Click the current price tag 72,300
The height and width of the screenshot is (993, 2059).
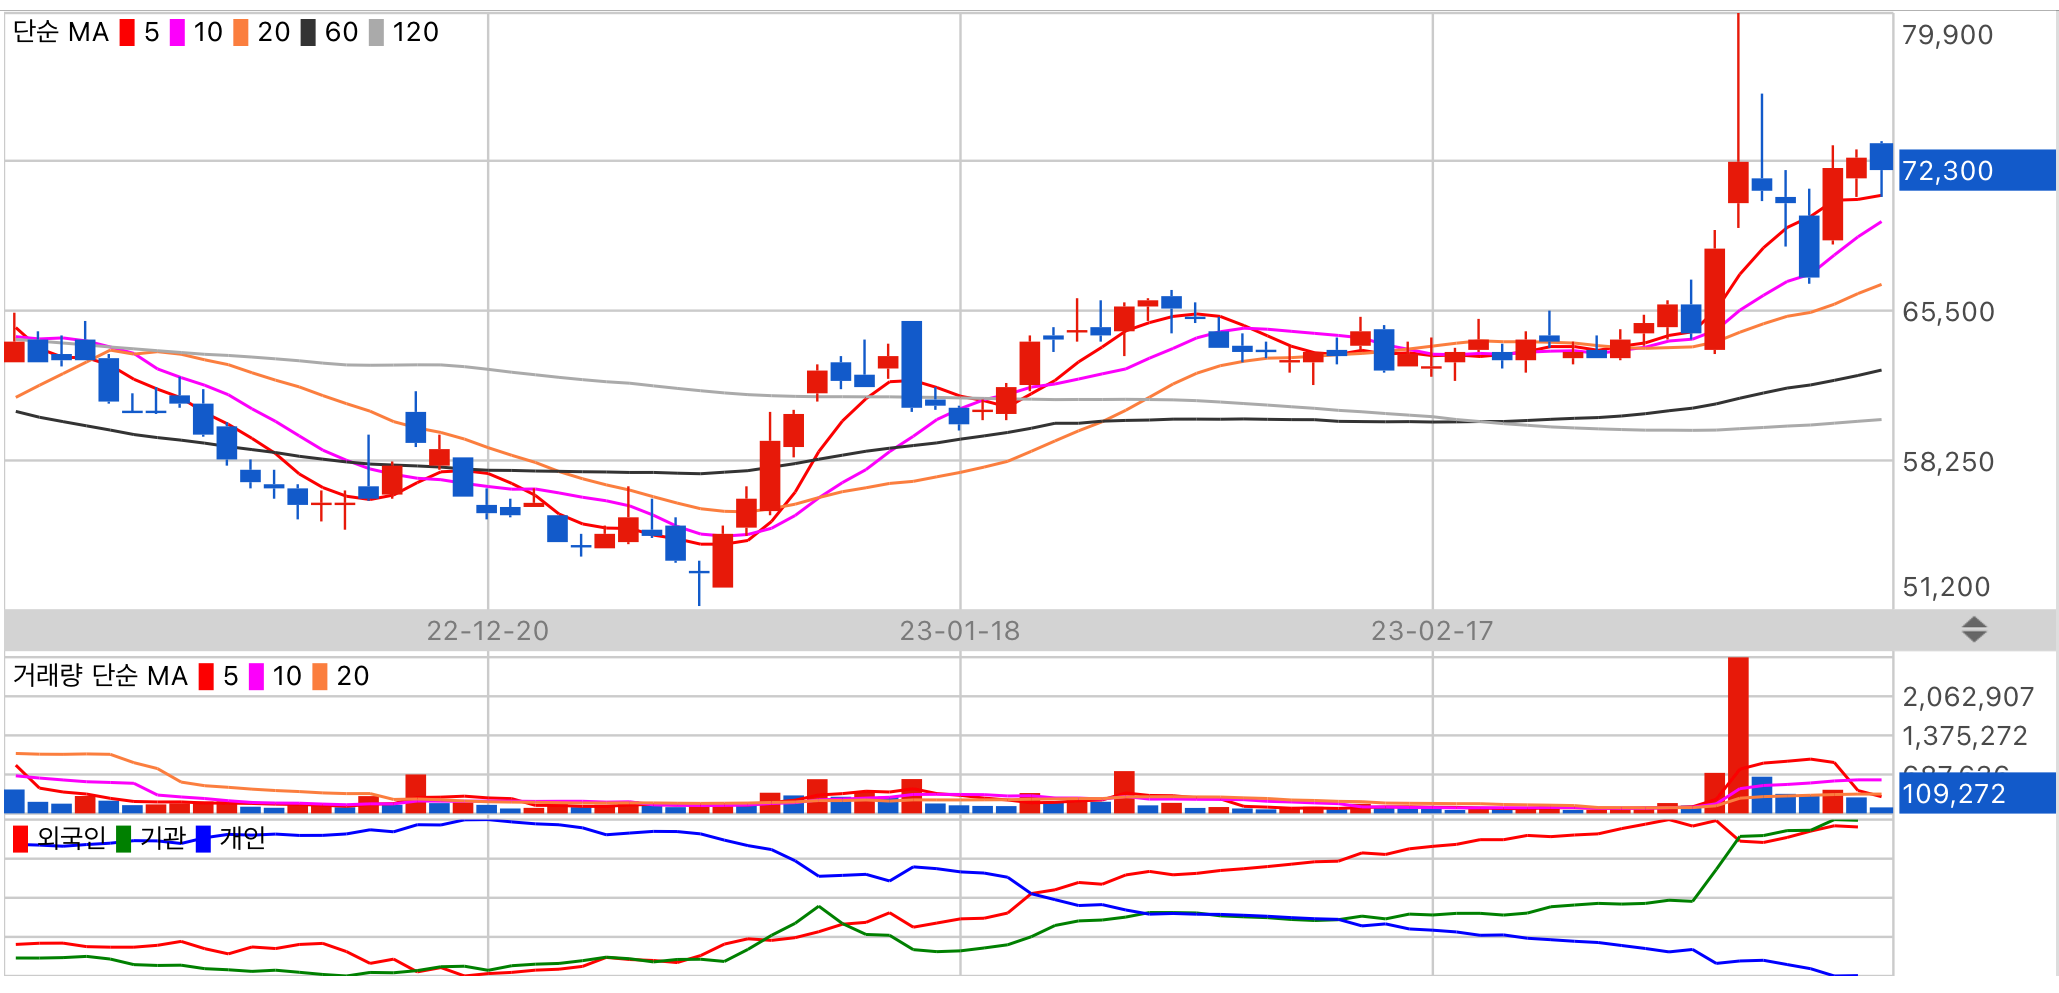[1977, 170]
